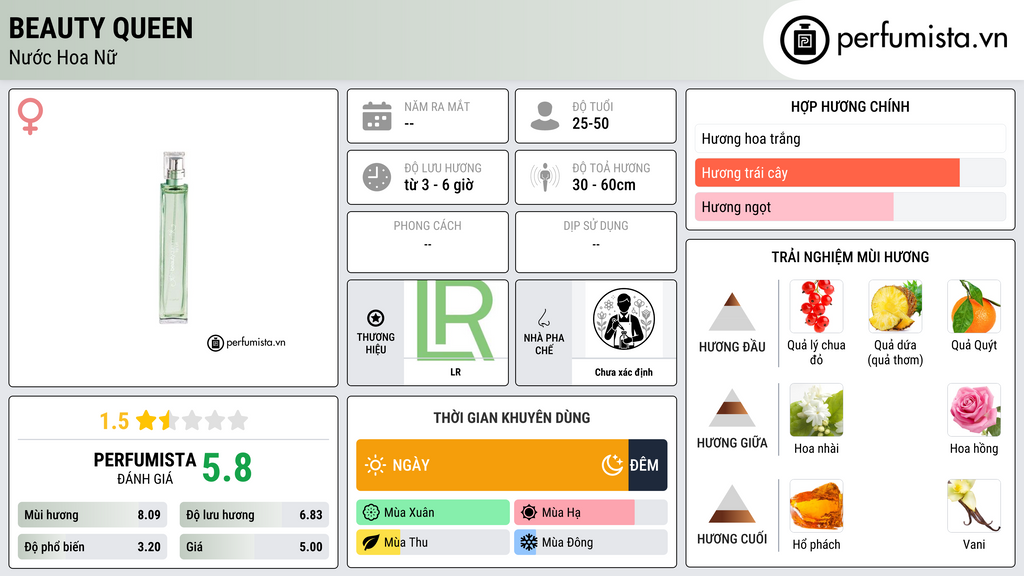Image resolution: width=1024 pixels, height=576 pixels.
Task: Click the snowflake icon beside Mùa Đông
Action: click(x=529, y=542)
